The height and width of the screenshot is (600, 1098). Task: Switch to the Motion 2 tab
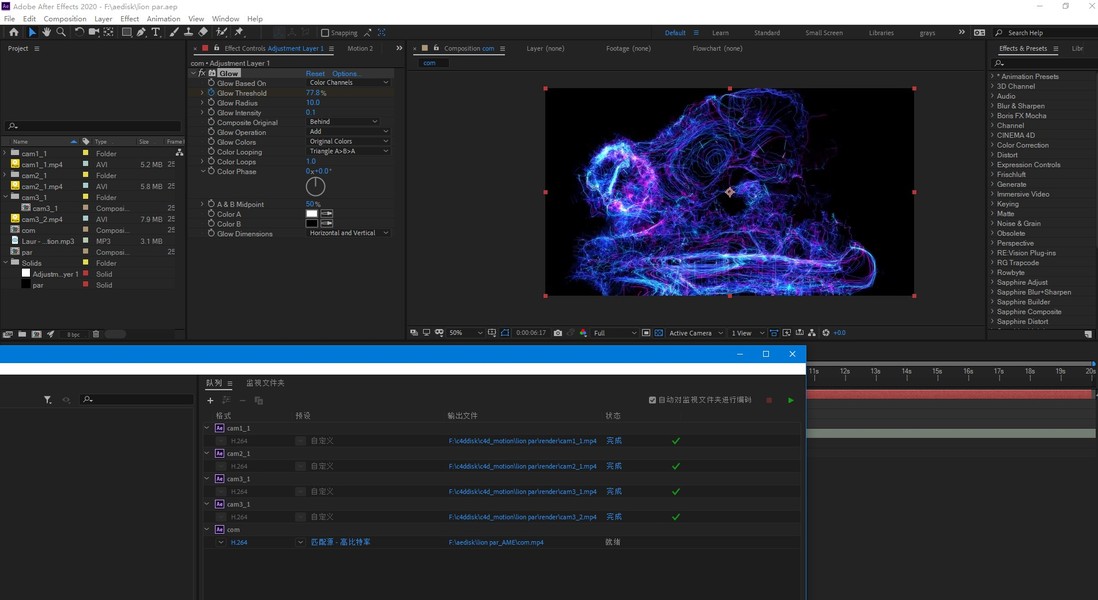point(360,48)
